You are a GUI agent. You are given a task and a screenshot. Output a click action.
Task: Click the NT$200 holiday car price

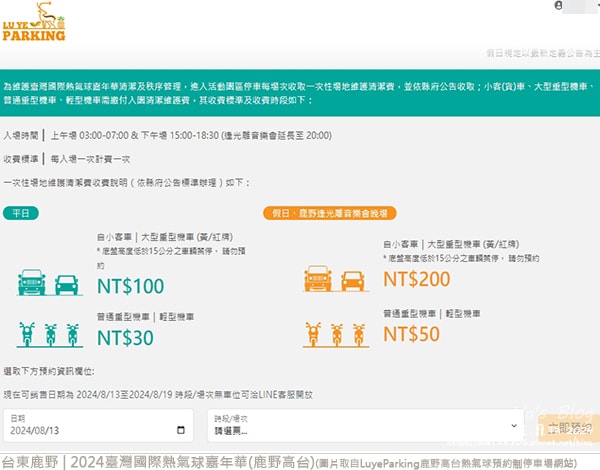(x=417, y=279)
